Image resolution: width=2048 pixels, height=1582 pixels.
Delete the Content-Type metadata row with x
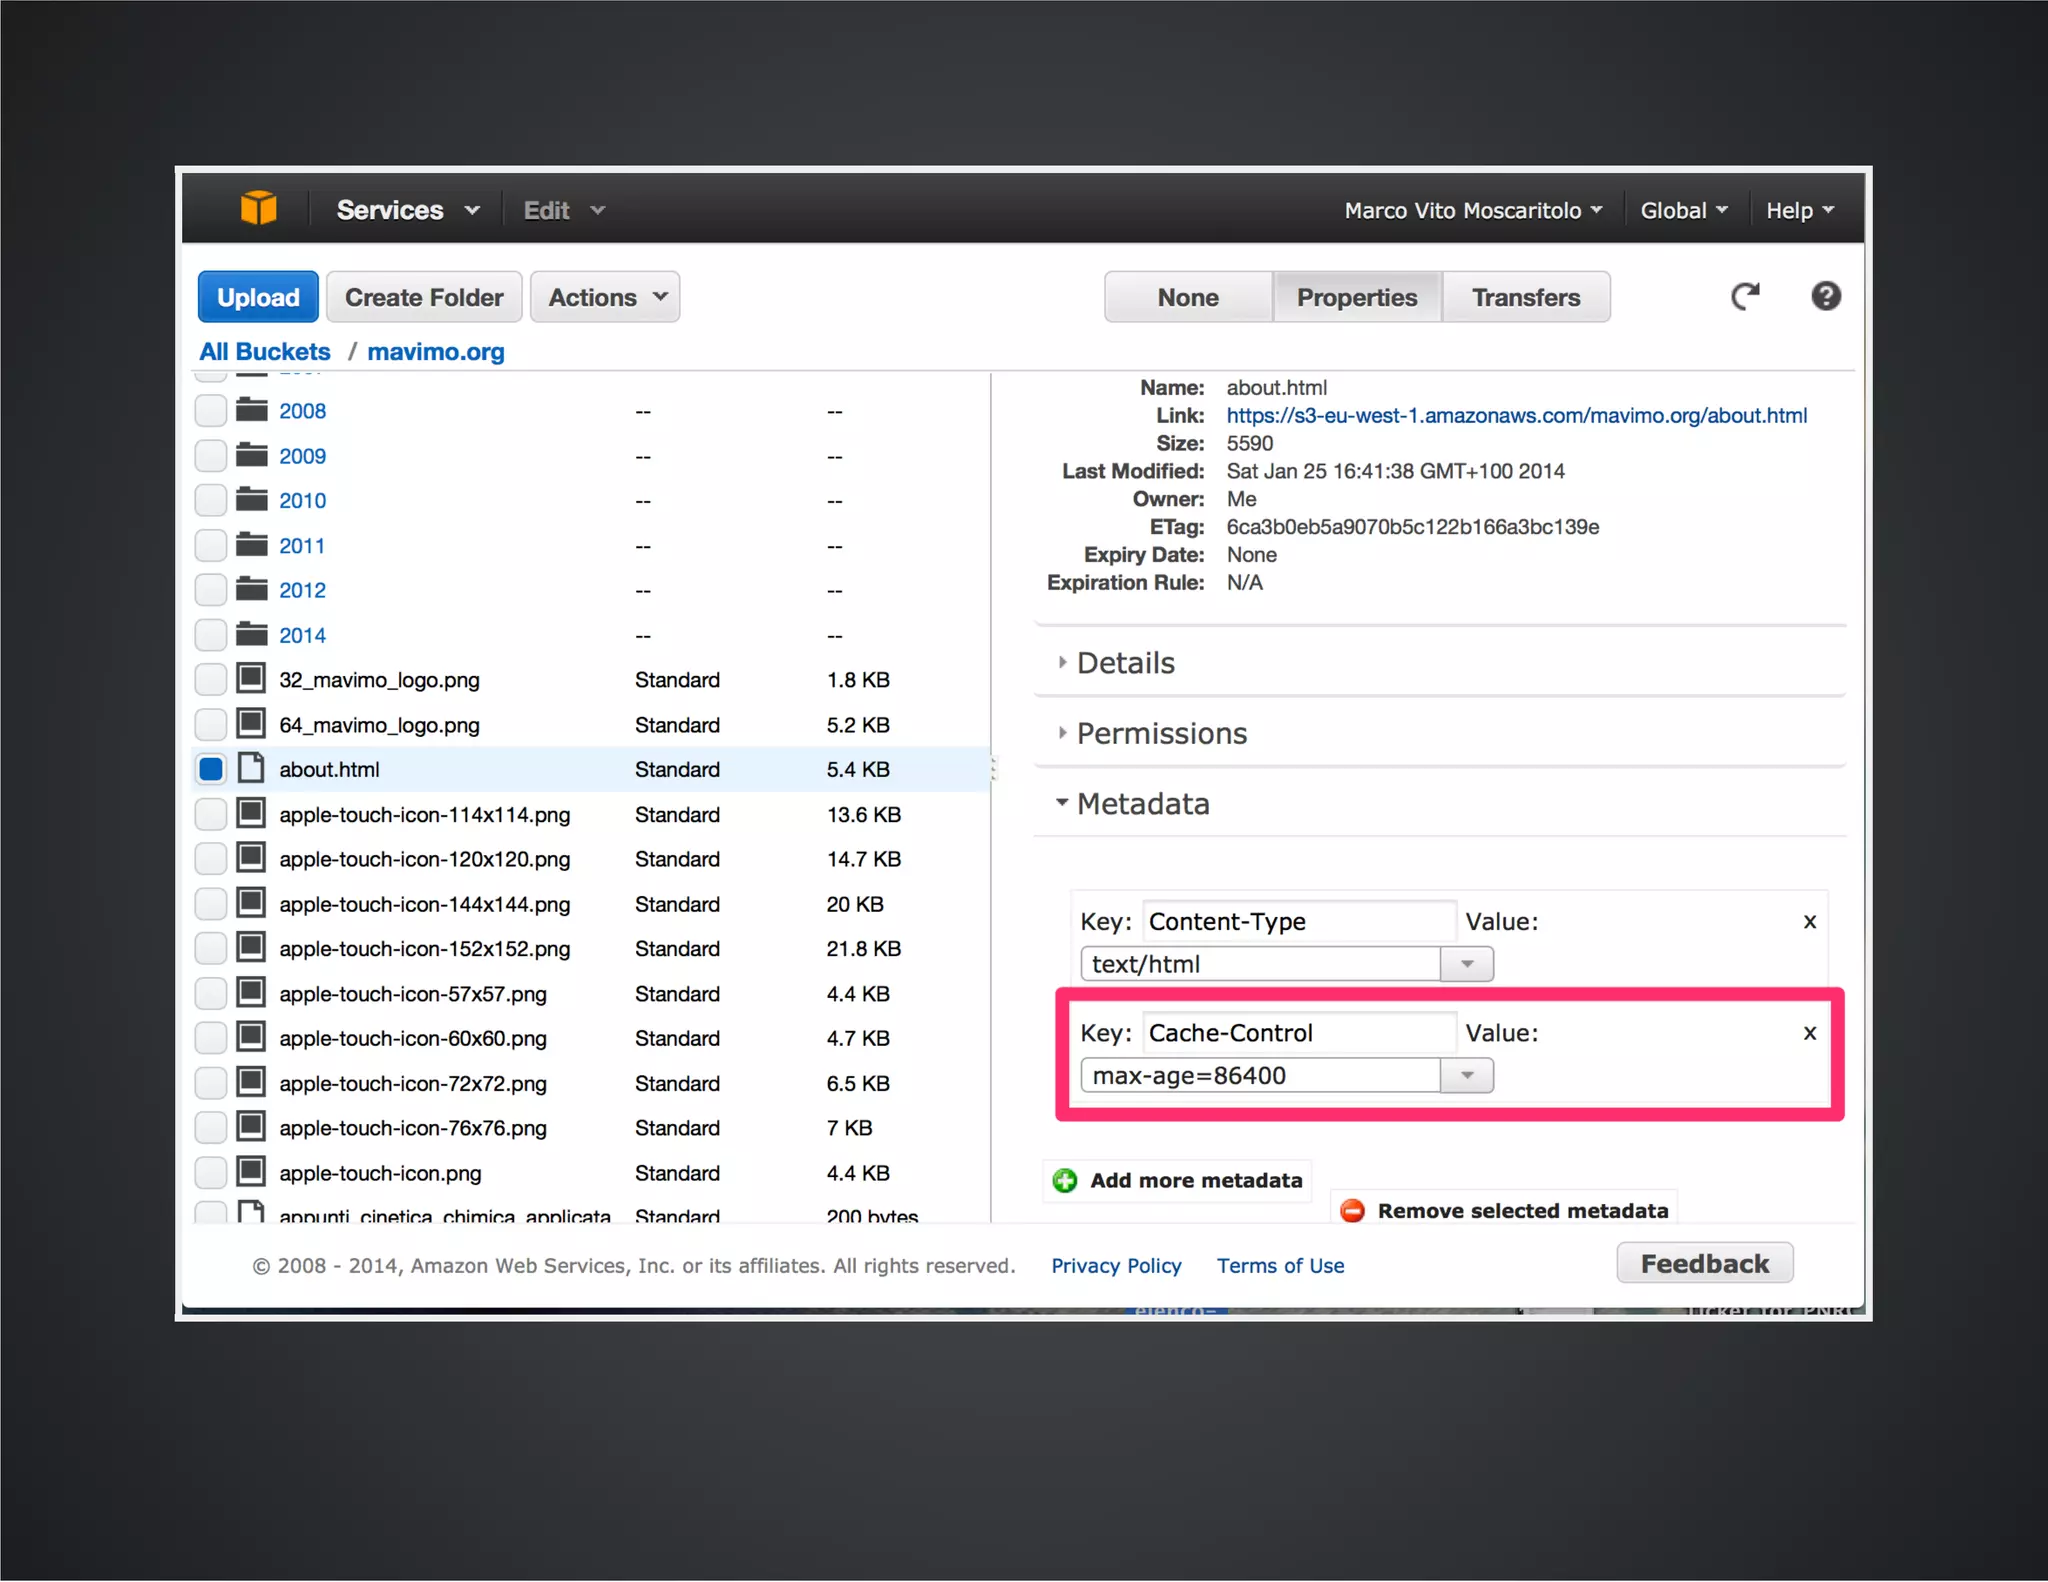1809,922
